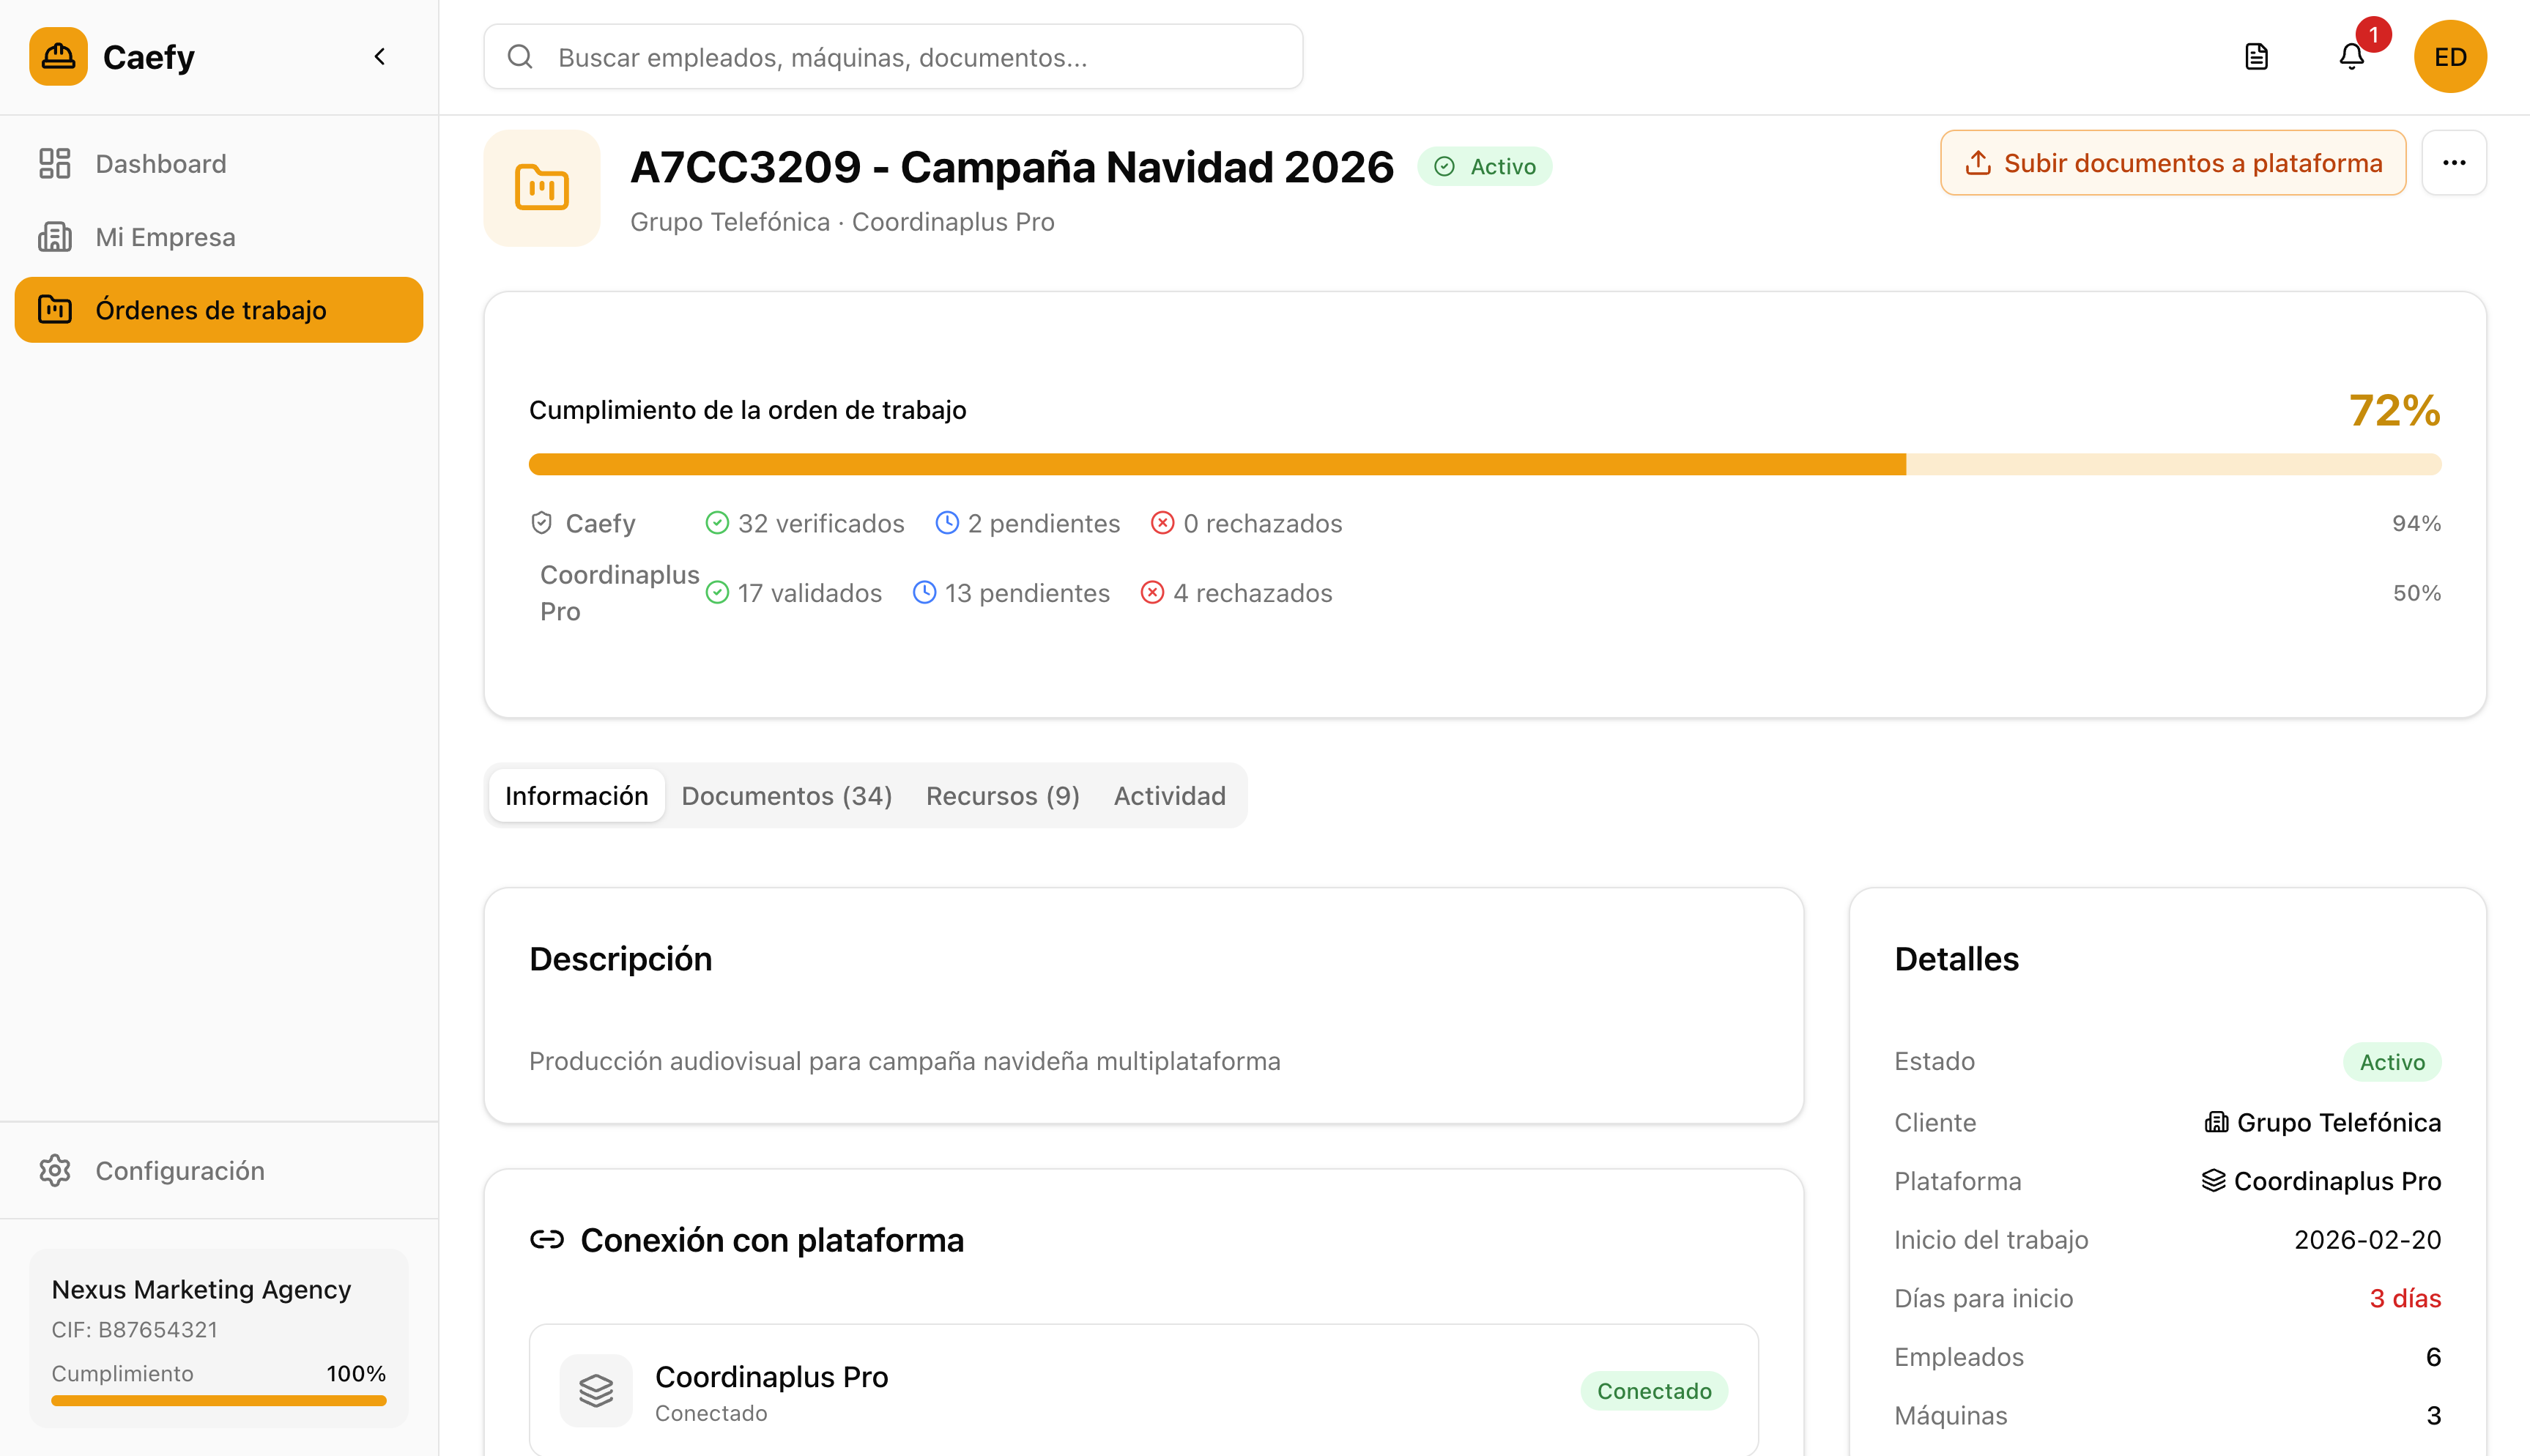Click the Coordinaplus Pro layers icon
This screenshot has width=2530, height=1456.
[x=596, y=1390]
